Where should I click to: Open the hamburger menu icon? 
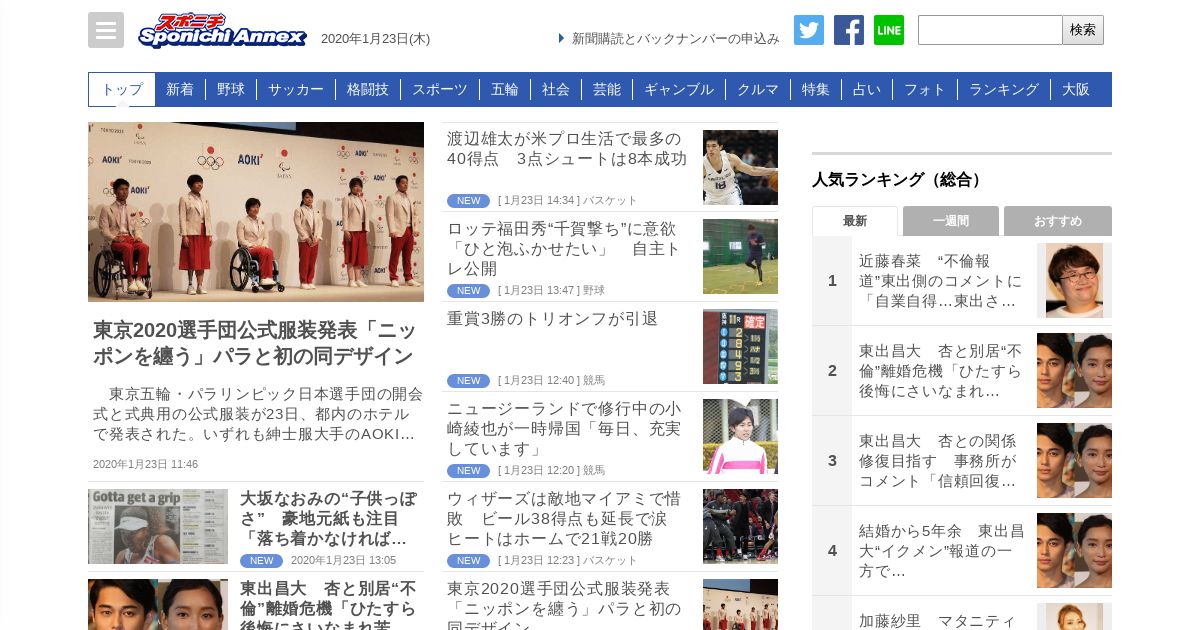click(106, 30)
